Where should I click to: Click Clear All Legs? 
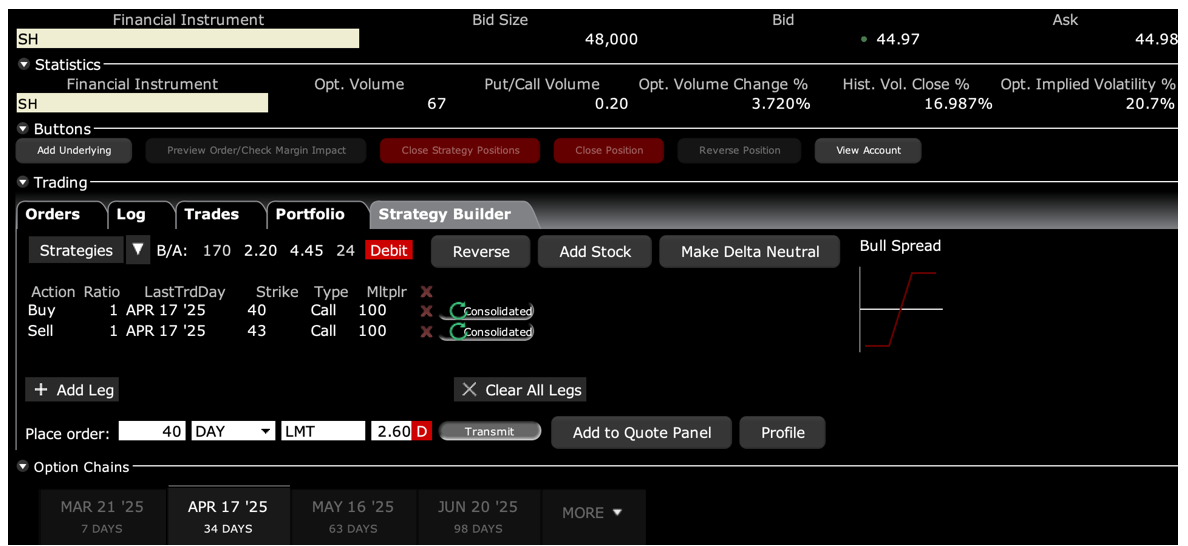click(x=521, y=390)
